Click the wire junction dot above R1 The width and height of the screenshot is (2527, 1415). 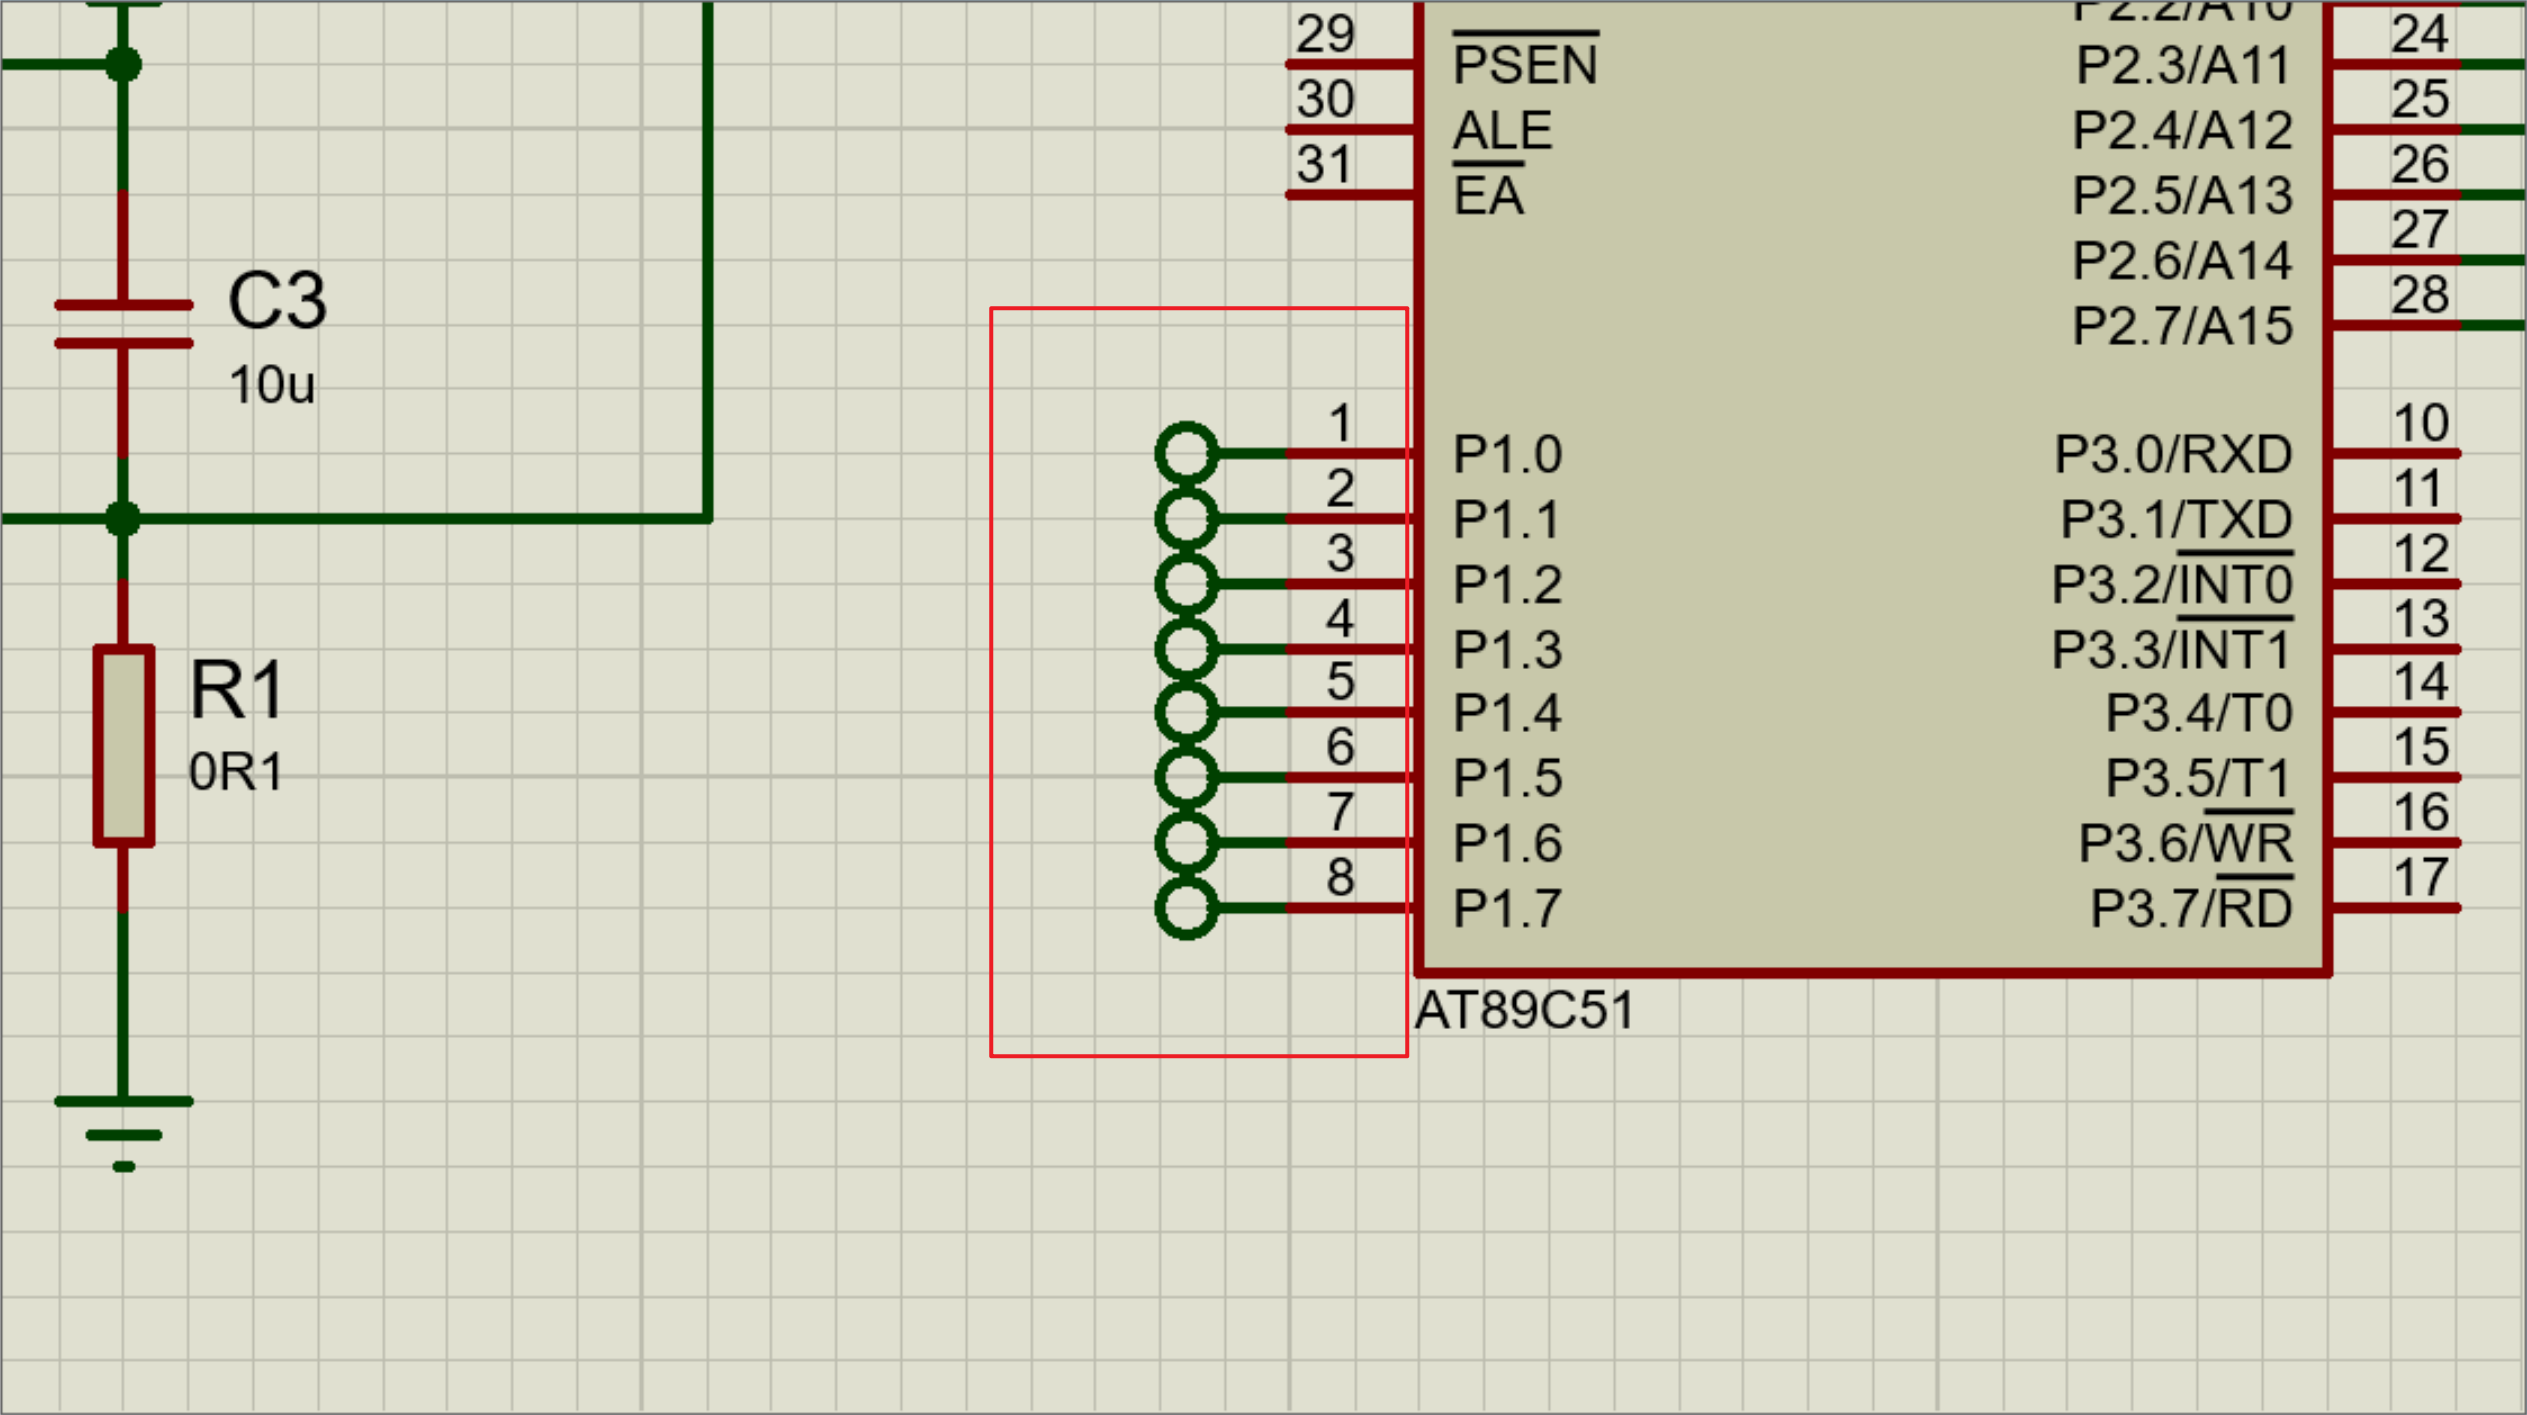123,518
